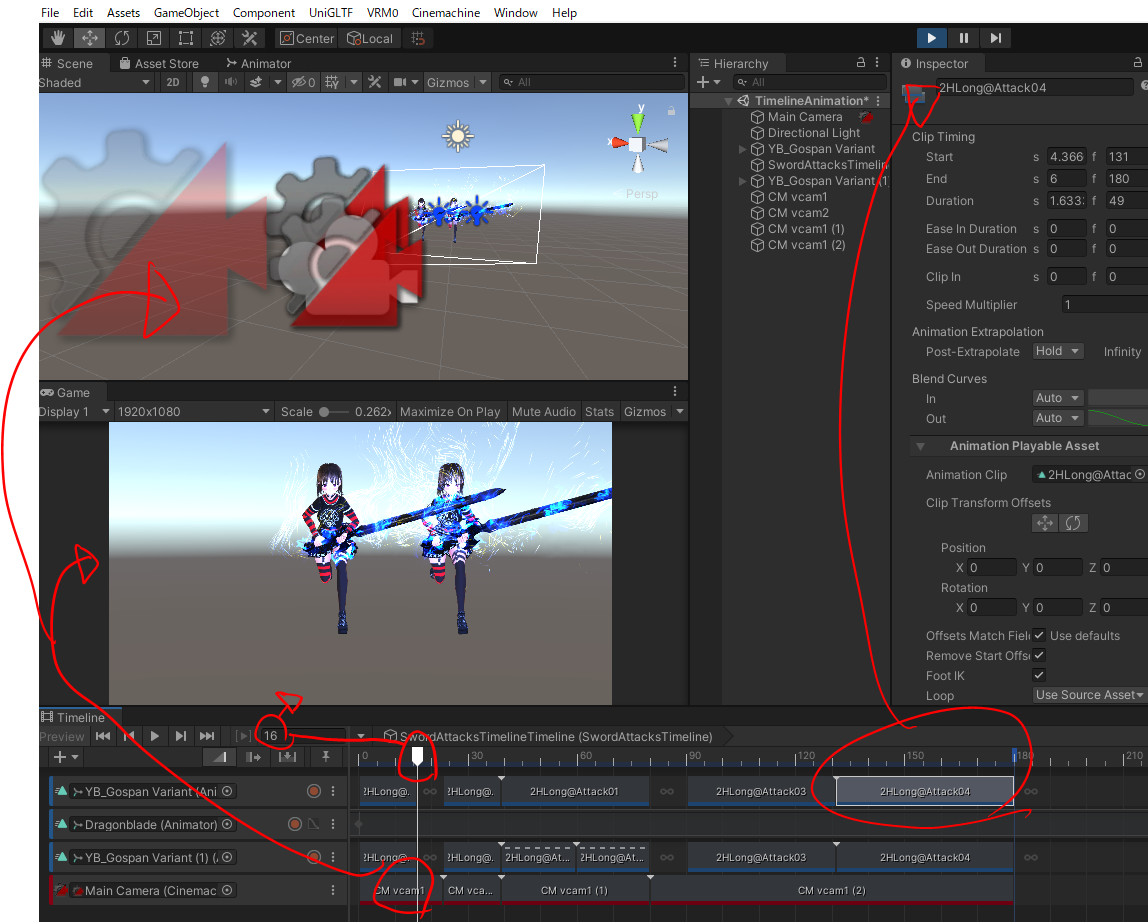This screenshot has width=1148, height=922.
Task: Toggle scene lighting bulb icon
Action: point(205,82)
